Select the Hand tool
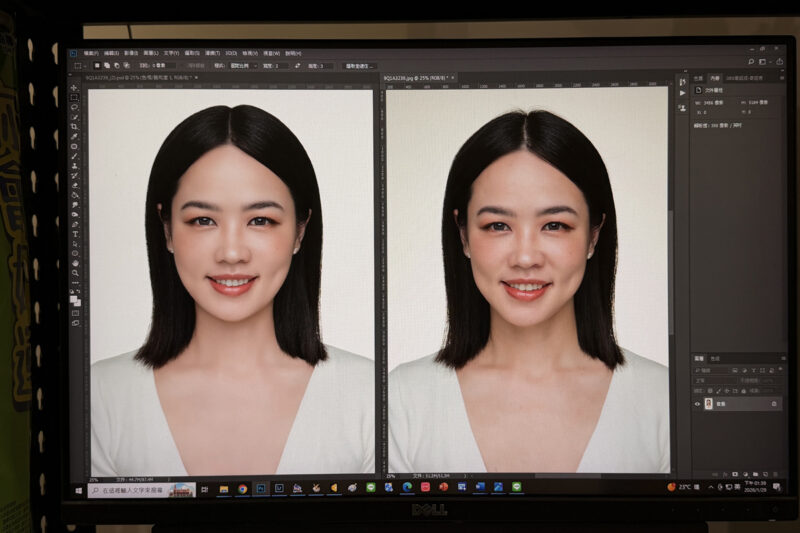The image size is (800, 533). coord(74,263)
